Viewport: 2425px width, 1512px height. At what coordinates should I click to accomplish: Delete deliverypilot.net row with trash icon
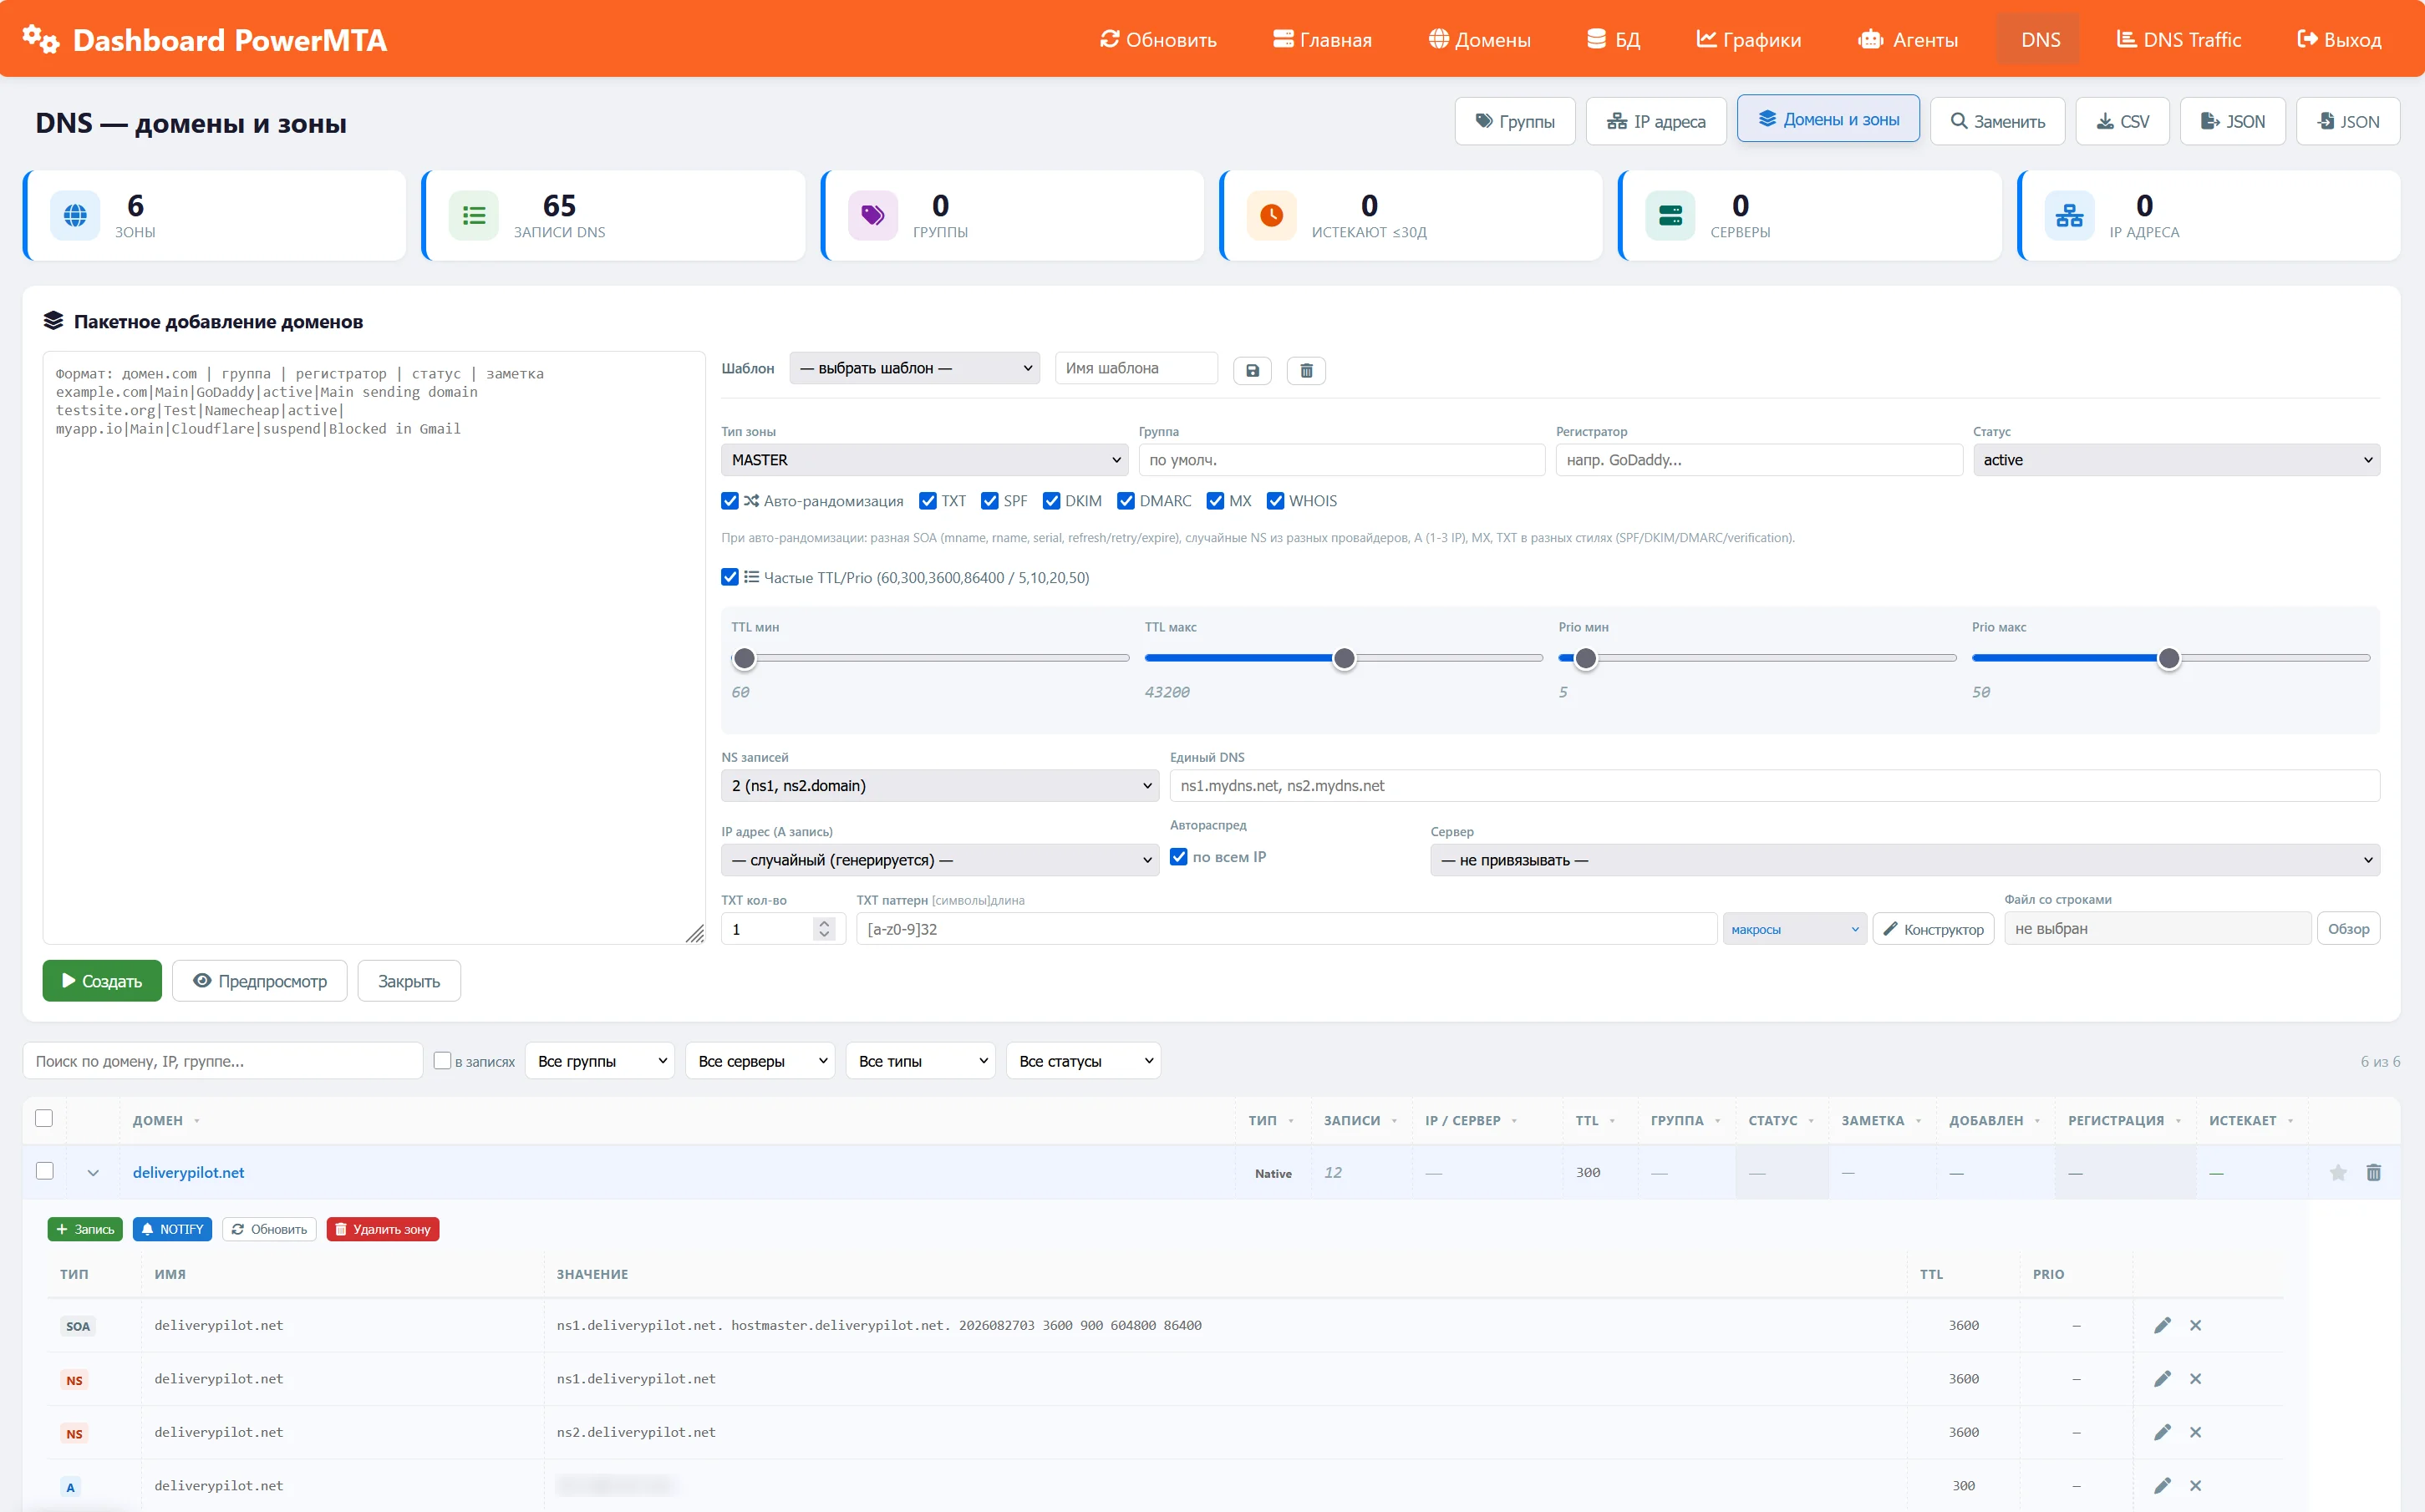pyautogui.click(x=2374, y=1172)
